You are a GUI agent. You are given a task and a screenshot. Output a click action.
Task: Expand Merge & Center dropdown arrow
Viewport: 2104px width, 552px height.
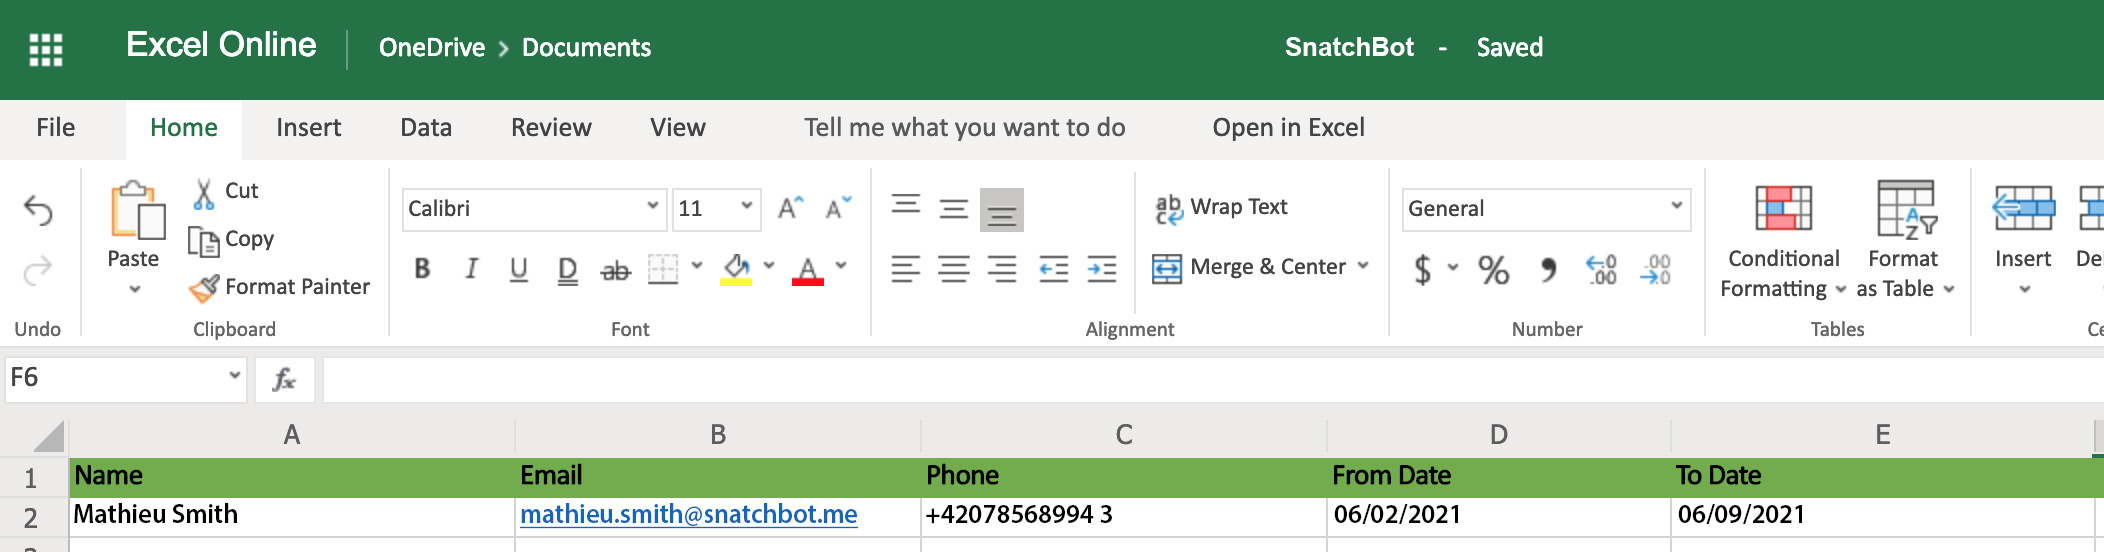pos(1363,266)
